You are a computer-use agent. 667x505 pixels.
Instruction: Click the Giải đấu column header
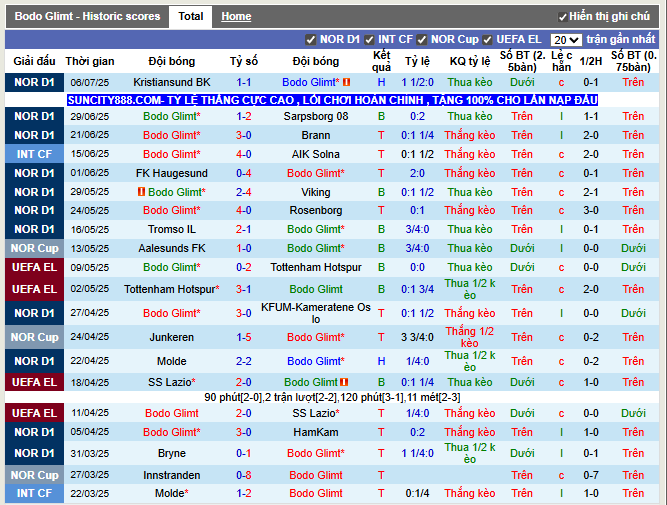pos(34,61)
